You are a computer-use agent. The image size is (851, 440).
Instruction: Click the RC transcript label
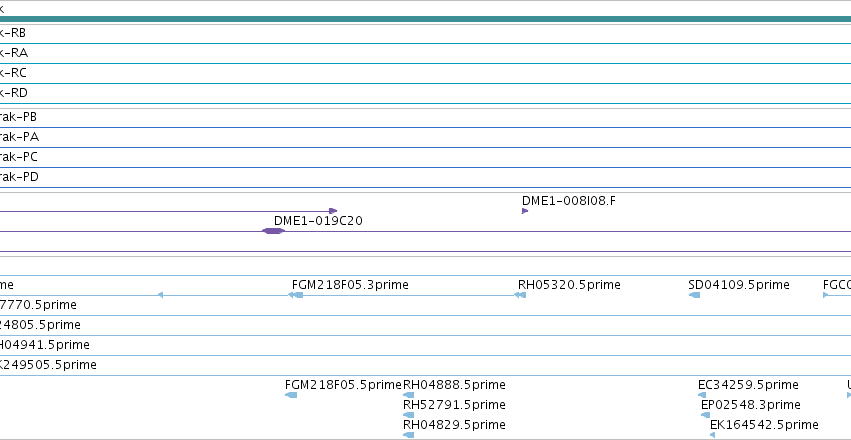click(x=13, y=73)
